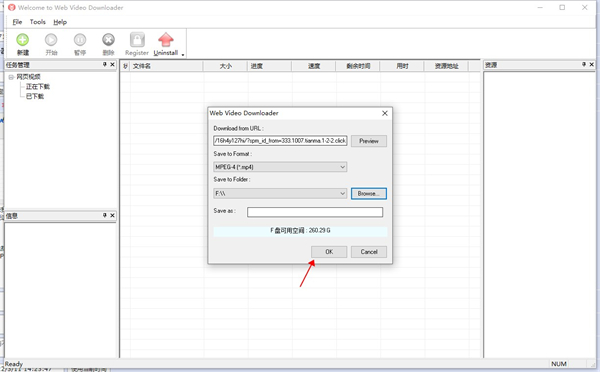Image resolution: width=600 pixels, height=372 pixels.
Task: Maximize the Web Video Downloader main window
Action: pos(562,7)
